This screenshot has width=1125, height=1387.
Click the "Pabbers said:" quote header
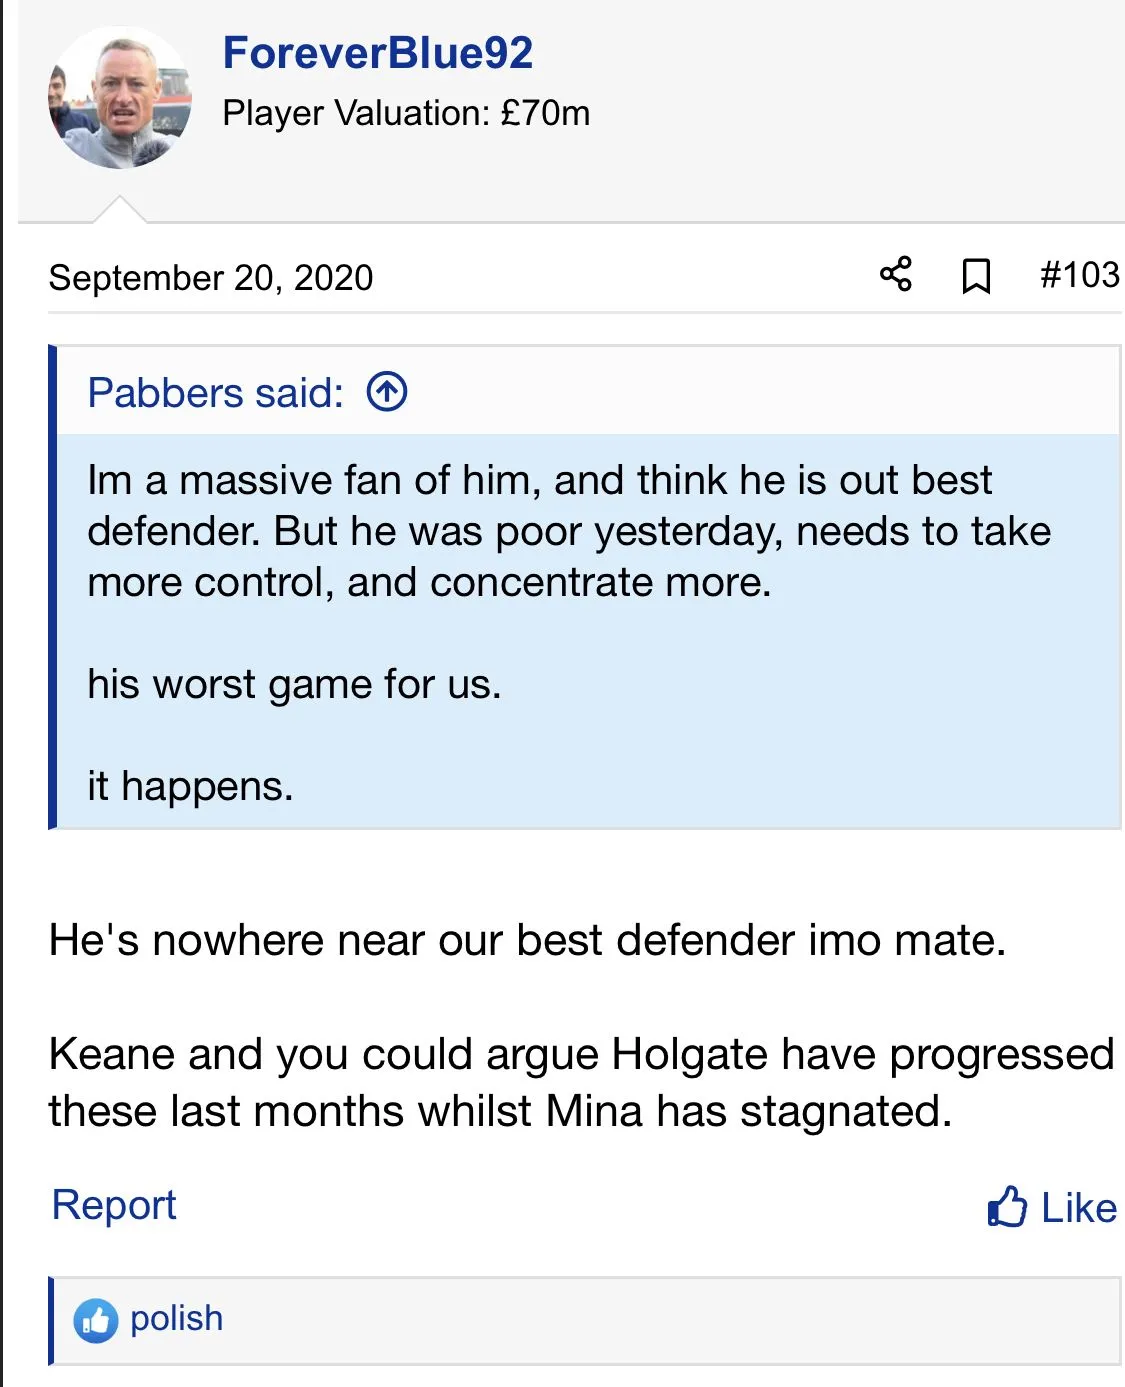point(215,393)
